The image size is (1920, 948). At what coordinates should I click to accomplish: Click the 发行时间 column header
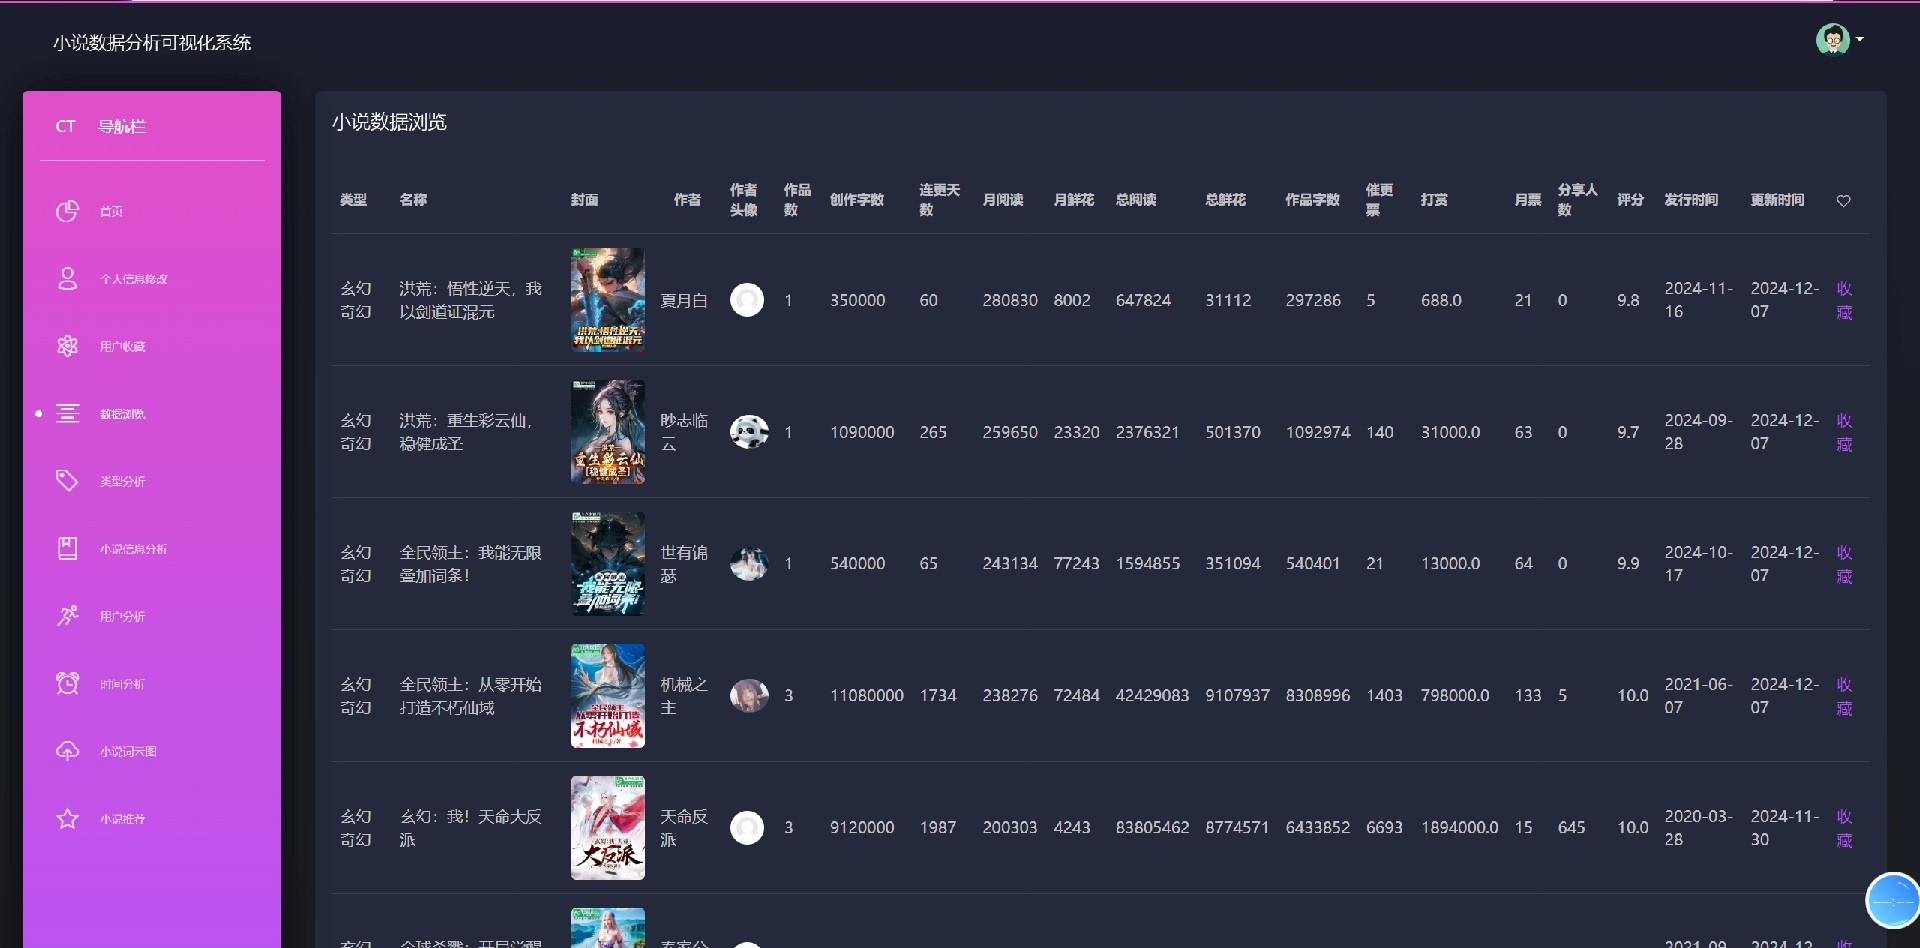pos(1691,200)
